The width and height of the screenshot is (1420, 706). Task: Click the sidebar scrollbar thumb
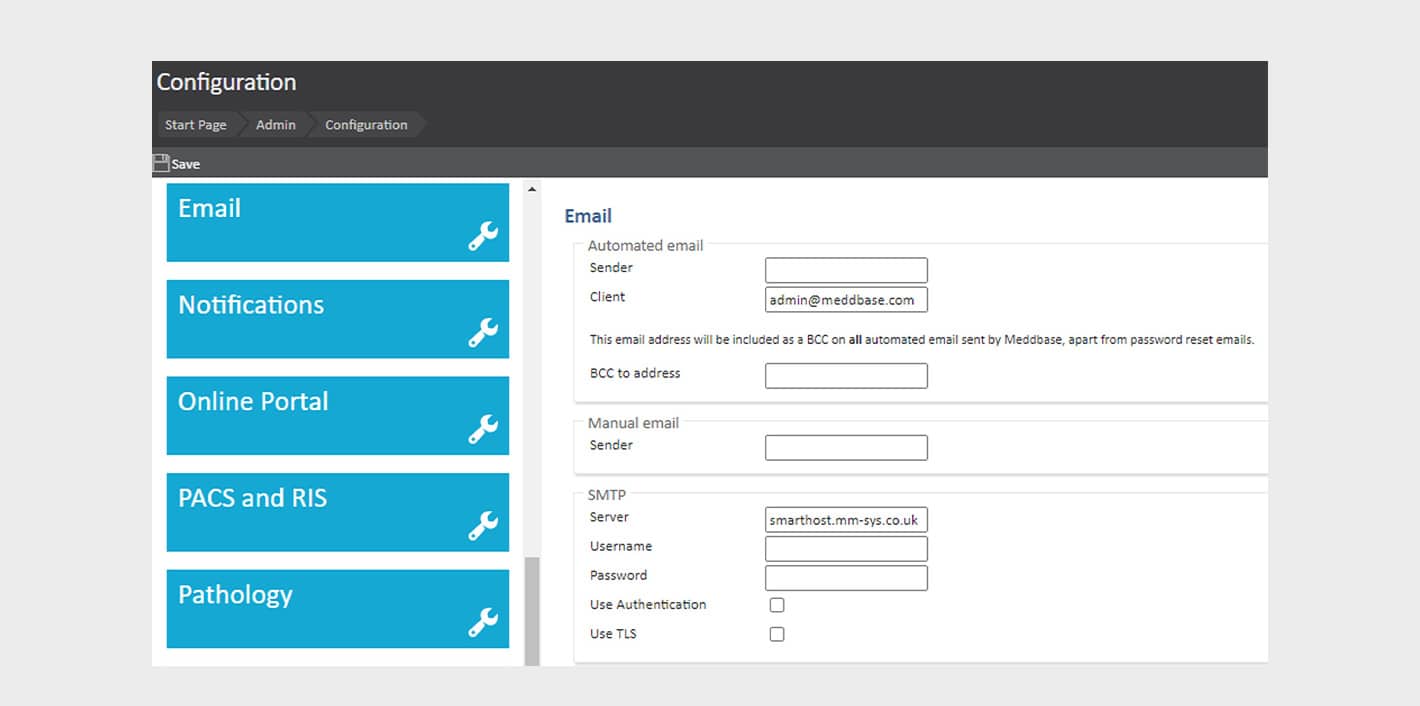point(532,610)
